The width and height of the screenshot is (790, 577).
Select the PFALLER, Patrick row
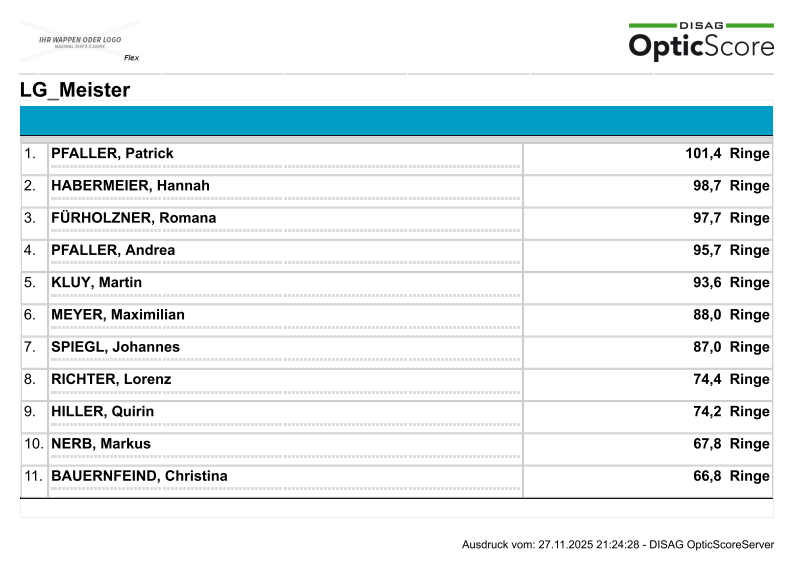click(x=112, y=154)
